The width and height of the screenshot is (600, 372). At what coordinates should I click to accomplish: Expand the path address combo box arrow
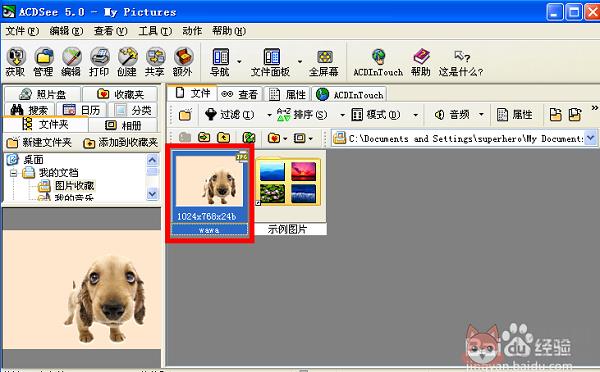pyautogui.click(x=591, y=138)
